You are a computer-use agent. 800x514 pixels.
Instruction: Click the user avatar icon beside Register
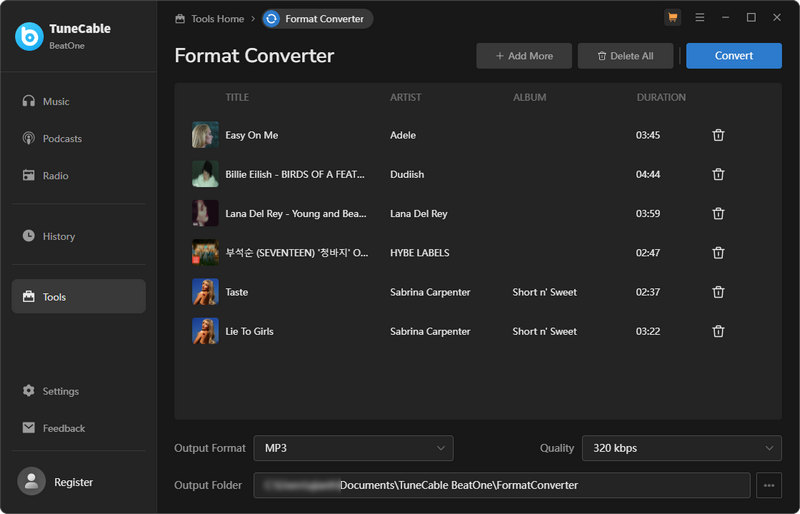(31, 481)
